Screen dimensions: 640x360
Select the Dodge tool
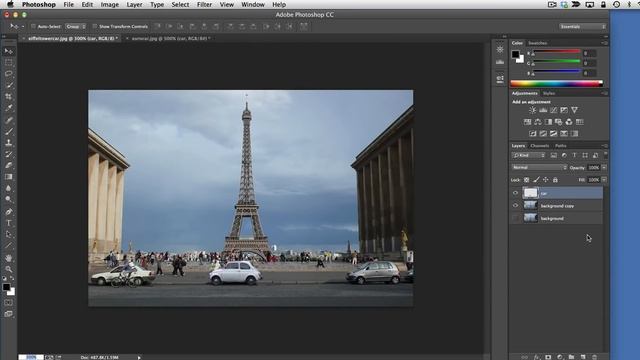pyautogui.click(x=9, y=200)
